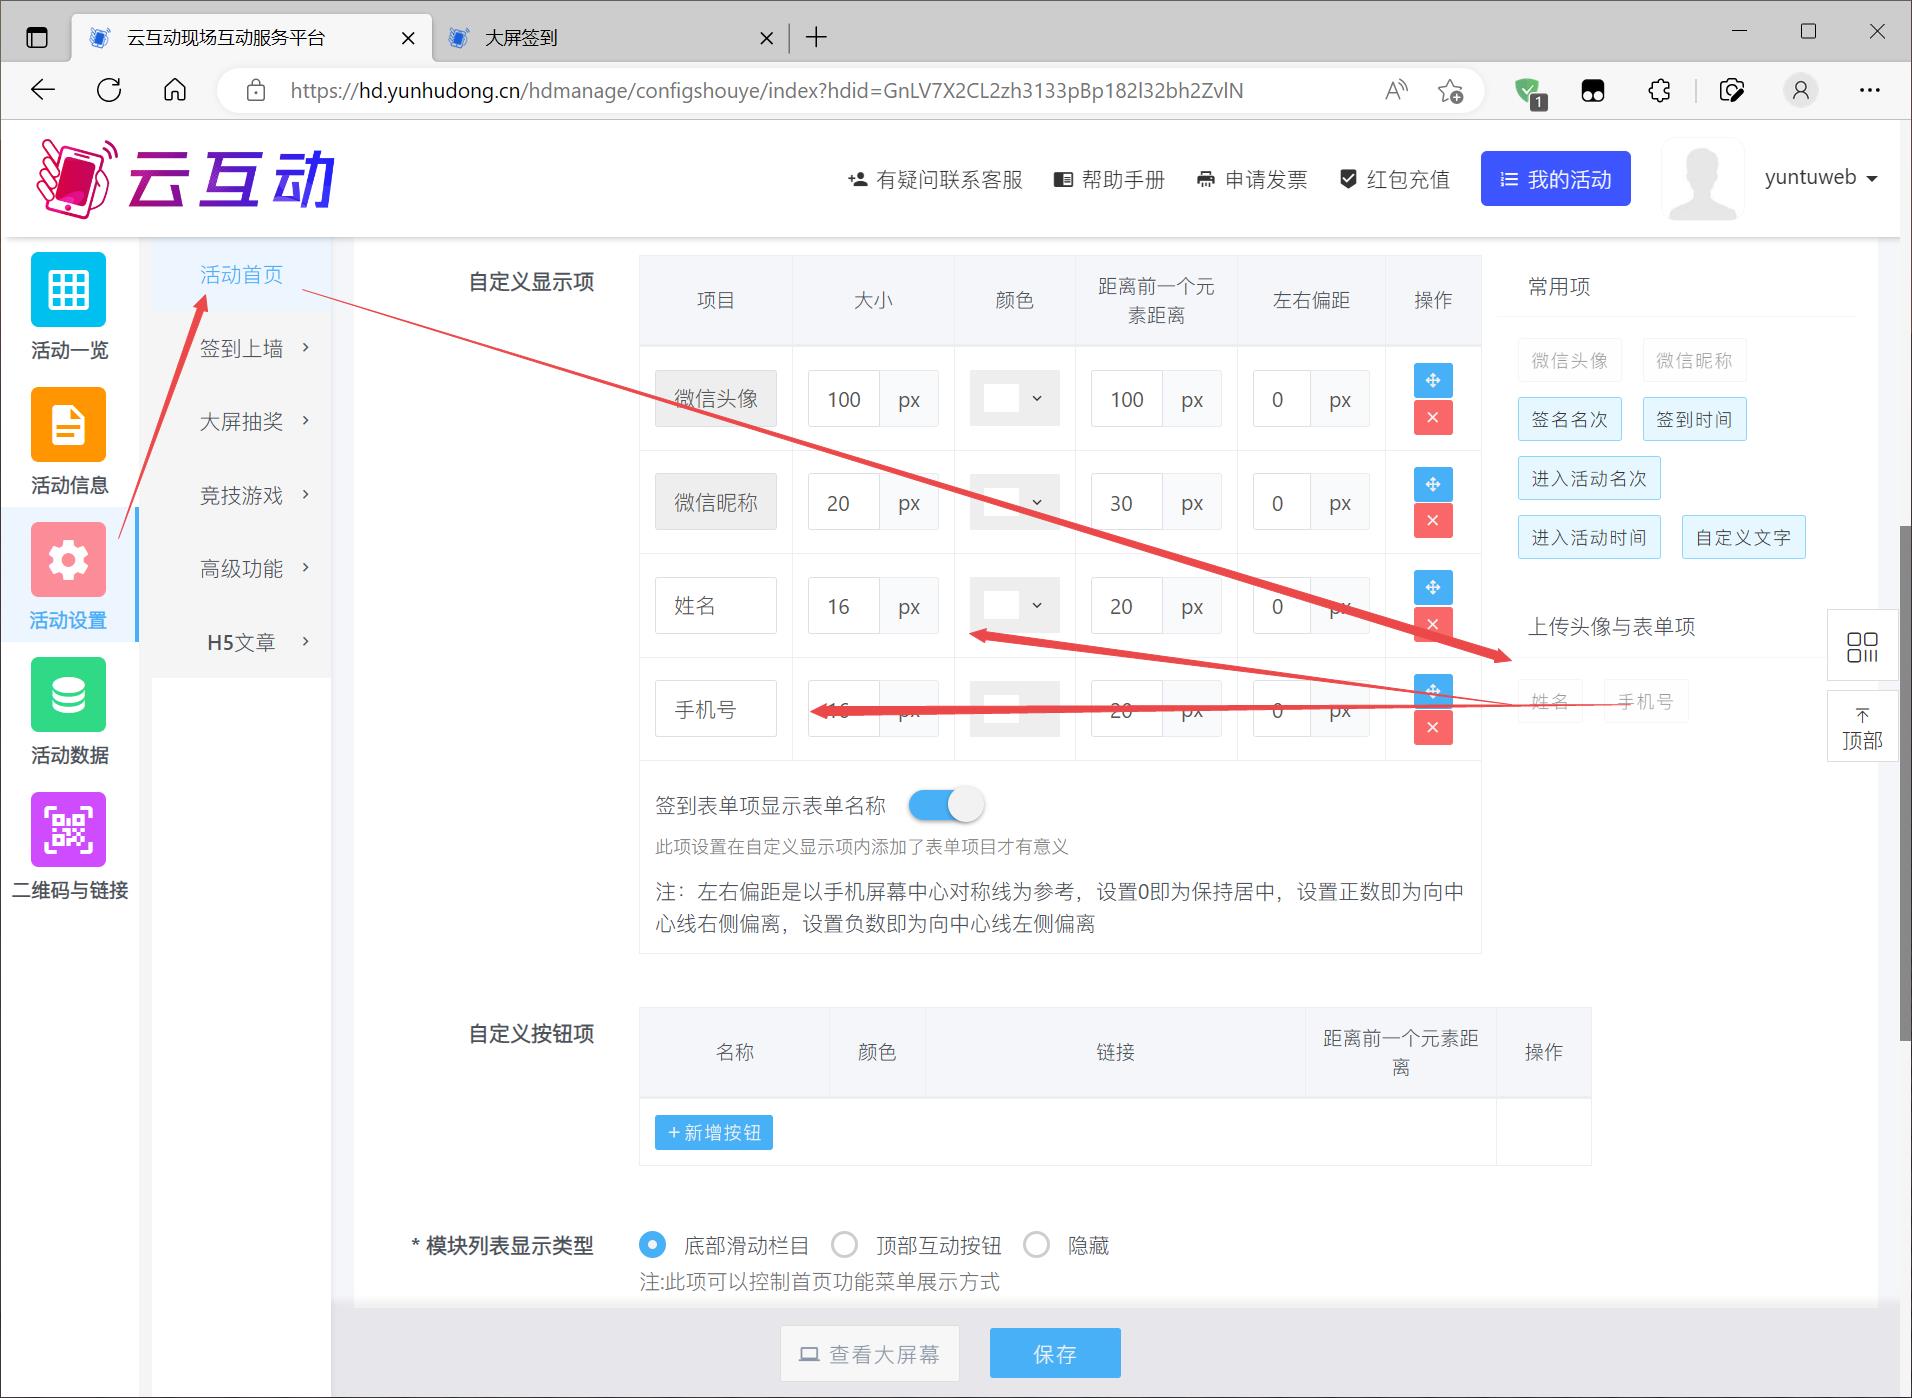1912x1398 pixels.
Task: Toggle 签到表单项显示表单名称 switch
Action: [946, 805]
